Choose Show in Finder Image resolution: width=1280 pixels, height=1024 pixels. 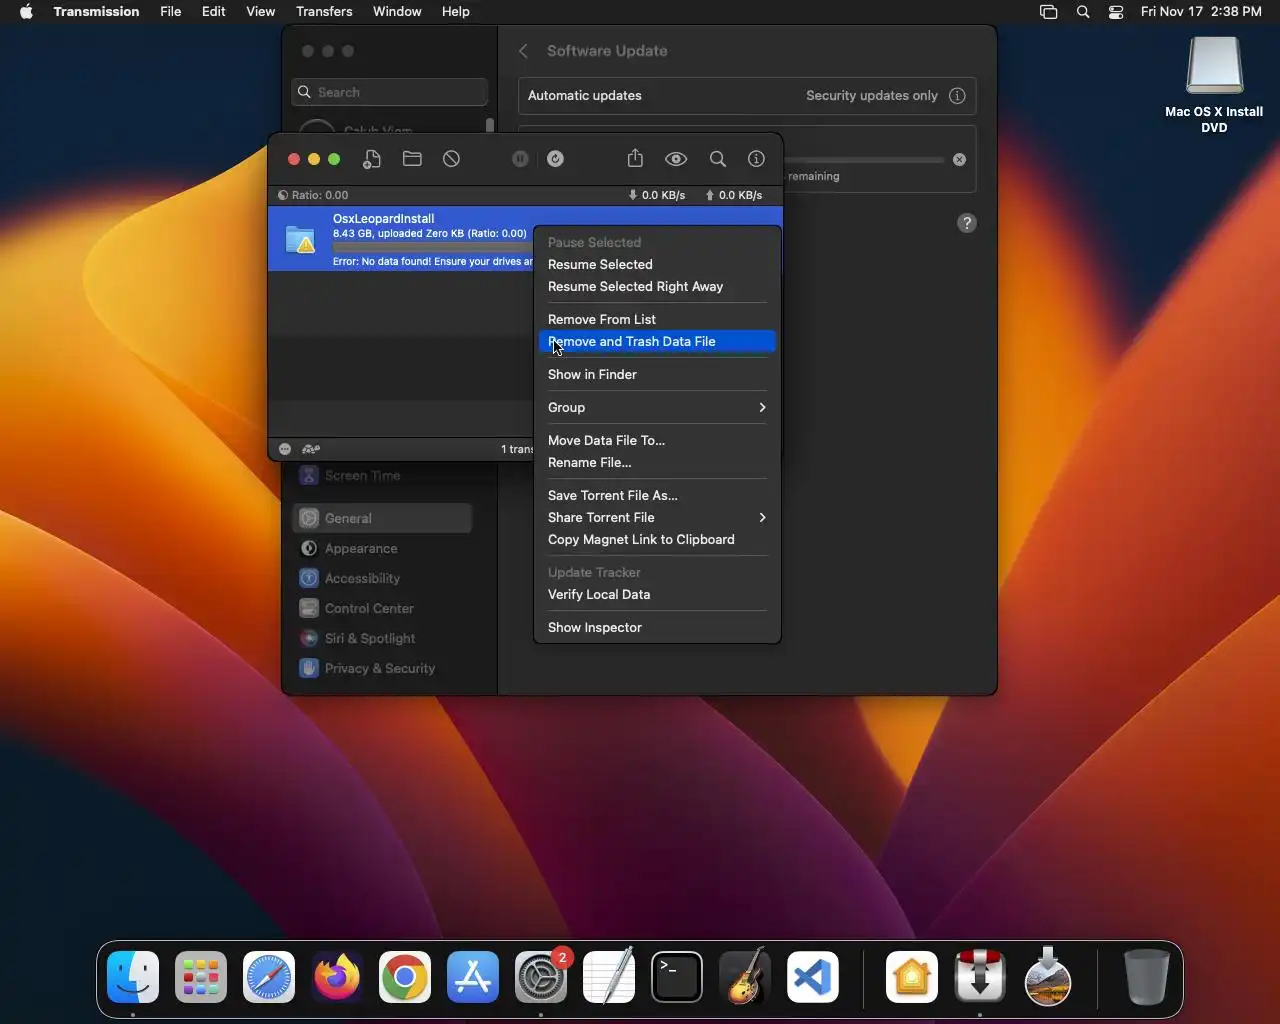pos(657,374)
